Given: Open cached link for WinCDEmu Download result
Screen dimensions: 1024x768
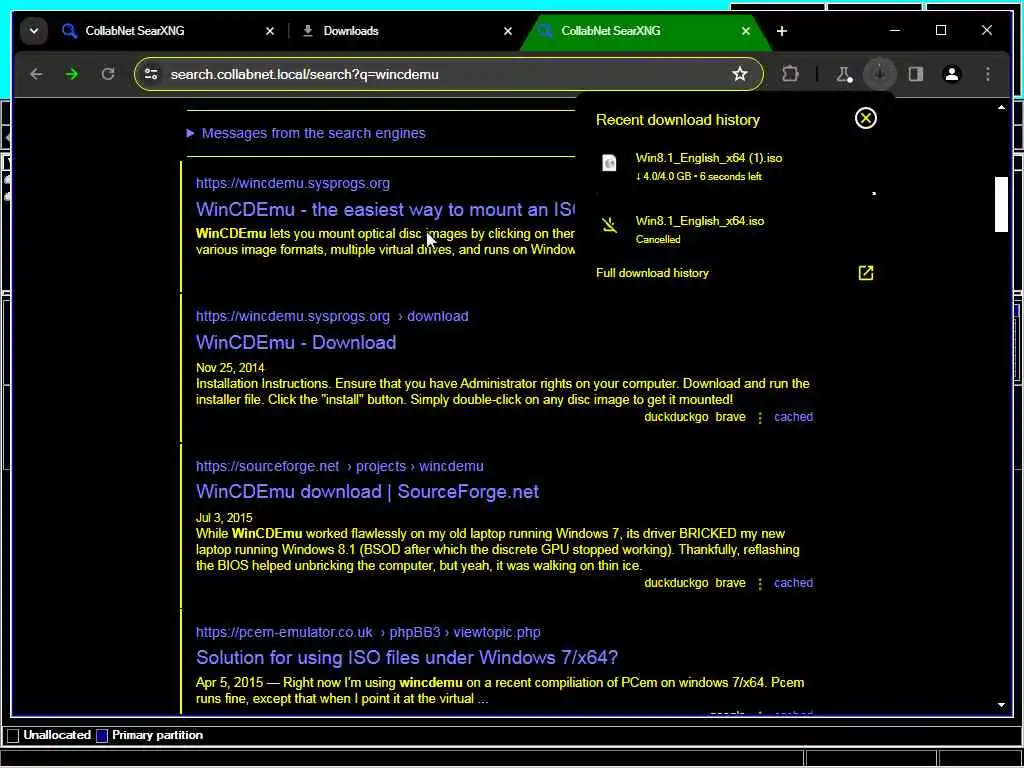Looking at the screenshot, I should tap(793, 417).
